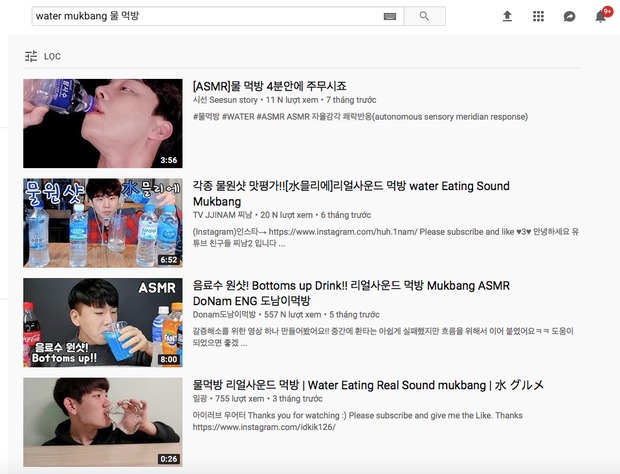Open Water Eating Real Sound mukbang title
The width and height of the screenshot is (620, 474).
(368, 385)
